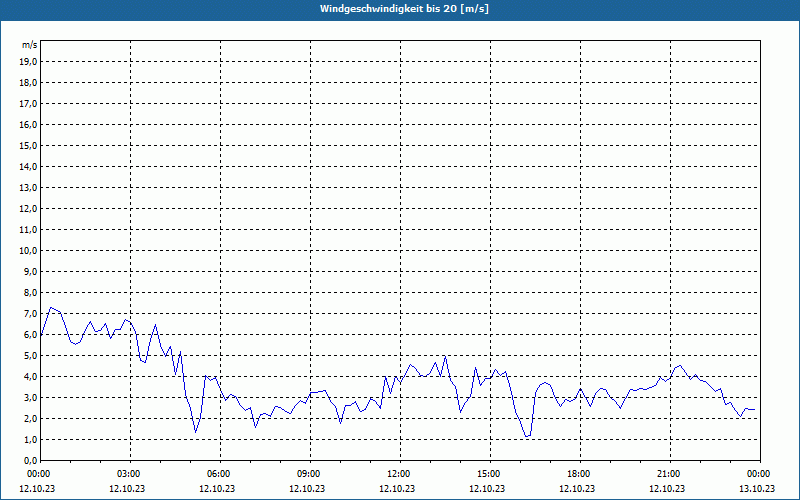Screen dimensions: 800x500
Task: Select the 17,0 y-axis label
Action: (29, 104)
